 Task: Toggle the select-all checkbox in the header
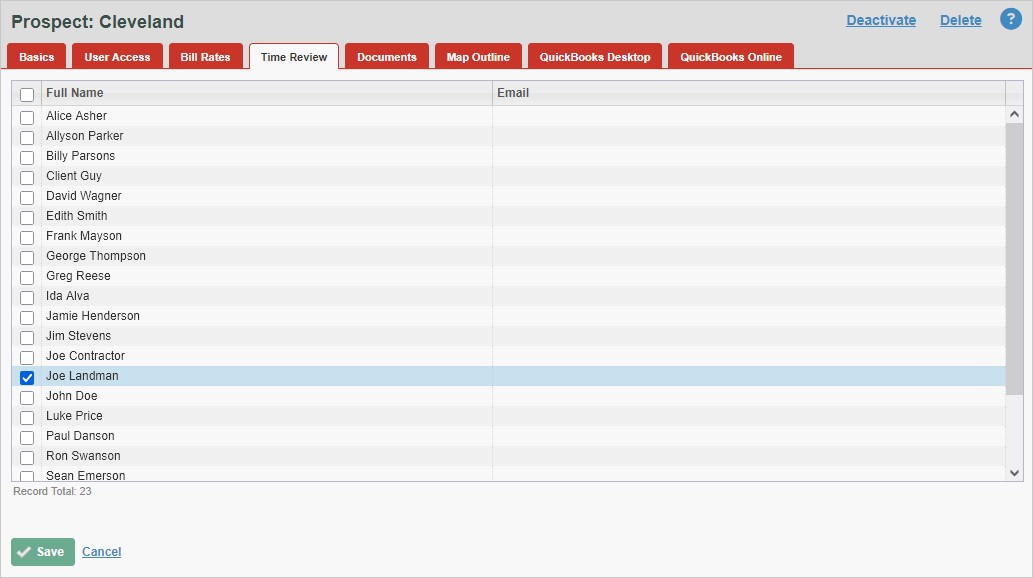click(26, 92)
